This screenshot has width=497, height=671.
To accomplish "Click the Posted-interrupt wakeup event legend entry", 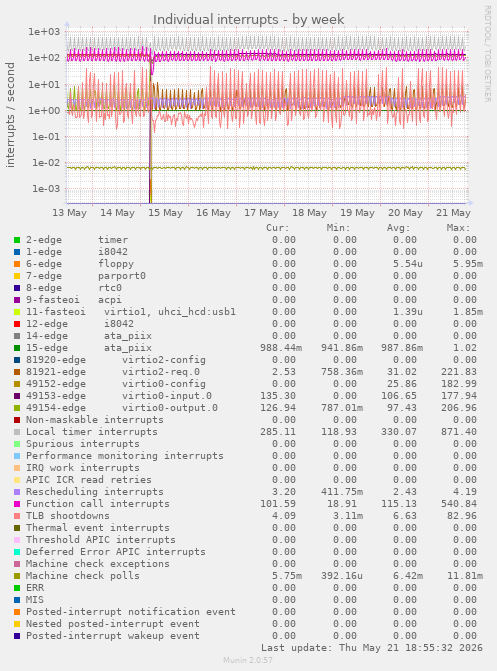I will point(113,636).
